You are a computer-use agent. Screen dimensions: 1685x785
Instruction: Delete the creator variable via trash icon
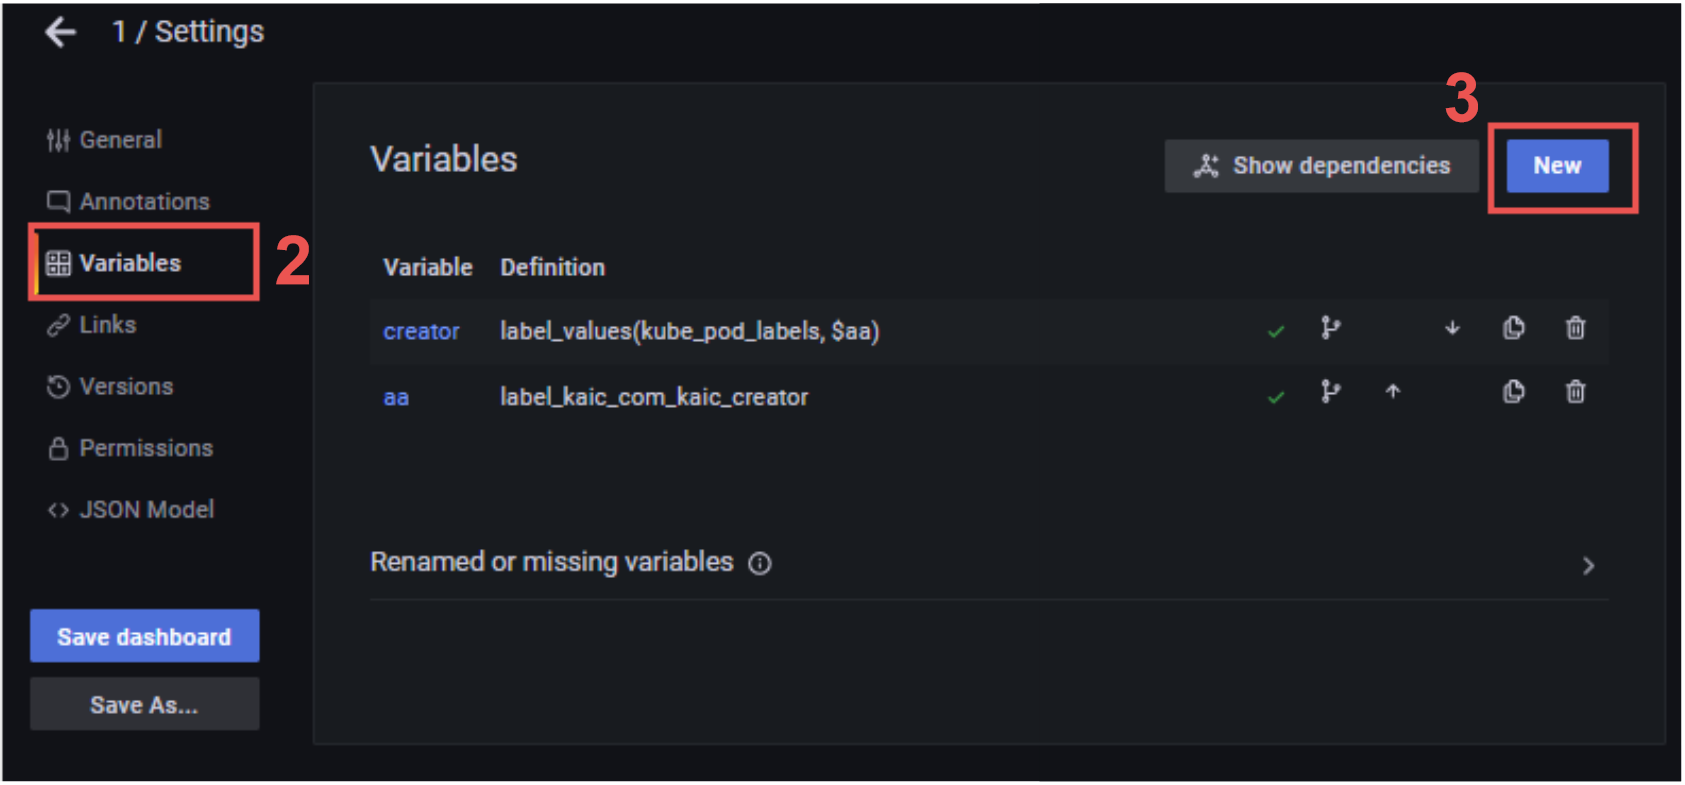click(x=1575, y=328)
